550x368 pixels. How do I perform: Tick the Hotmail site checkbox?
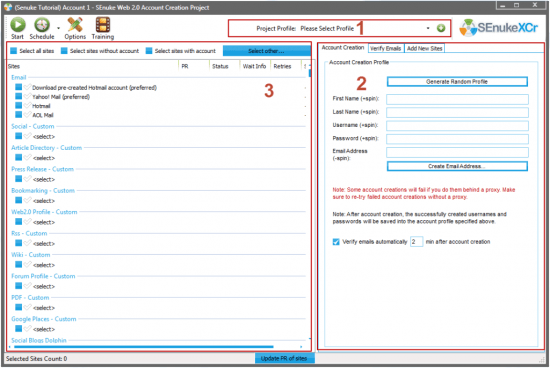[19, 105]
